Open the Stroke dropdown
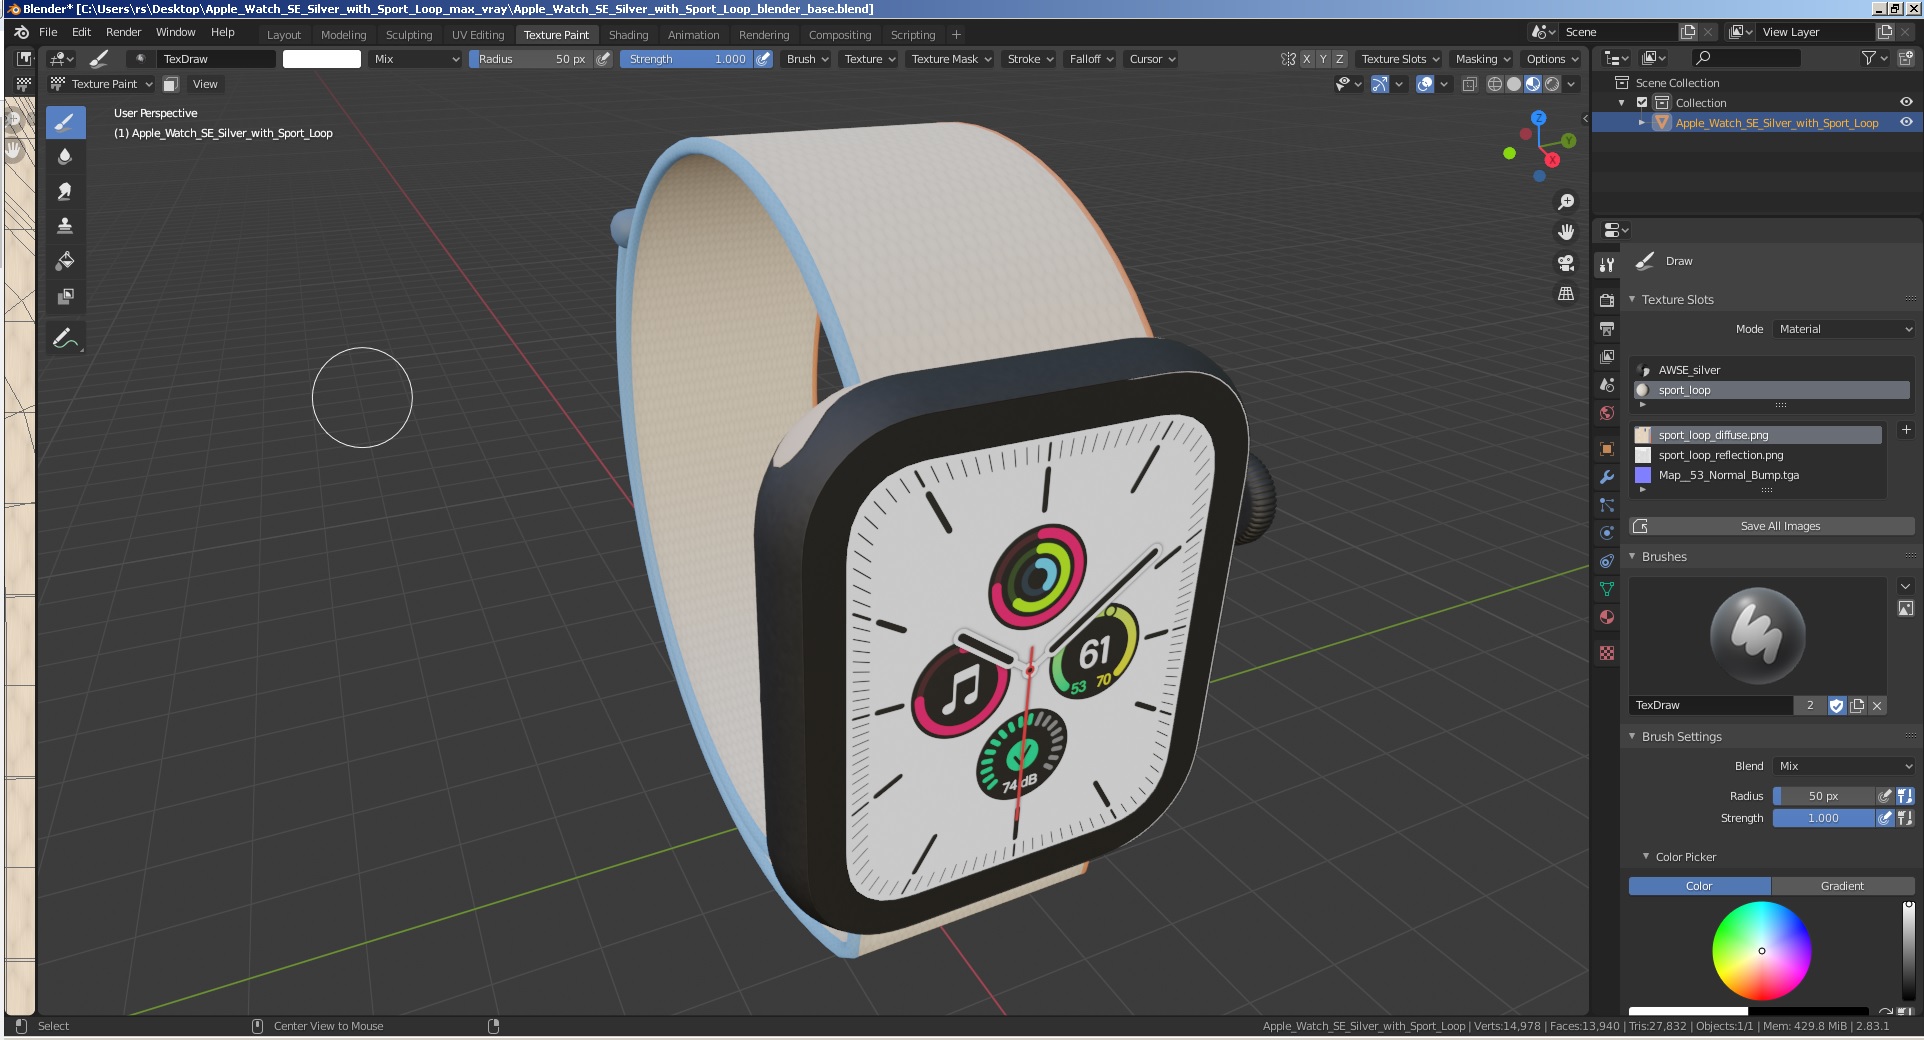1924x1040 pixels. (1030, 59)
